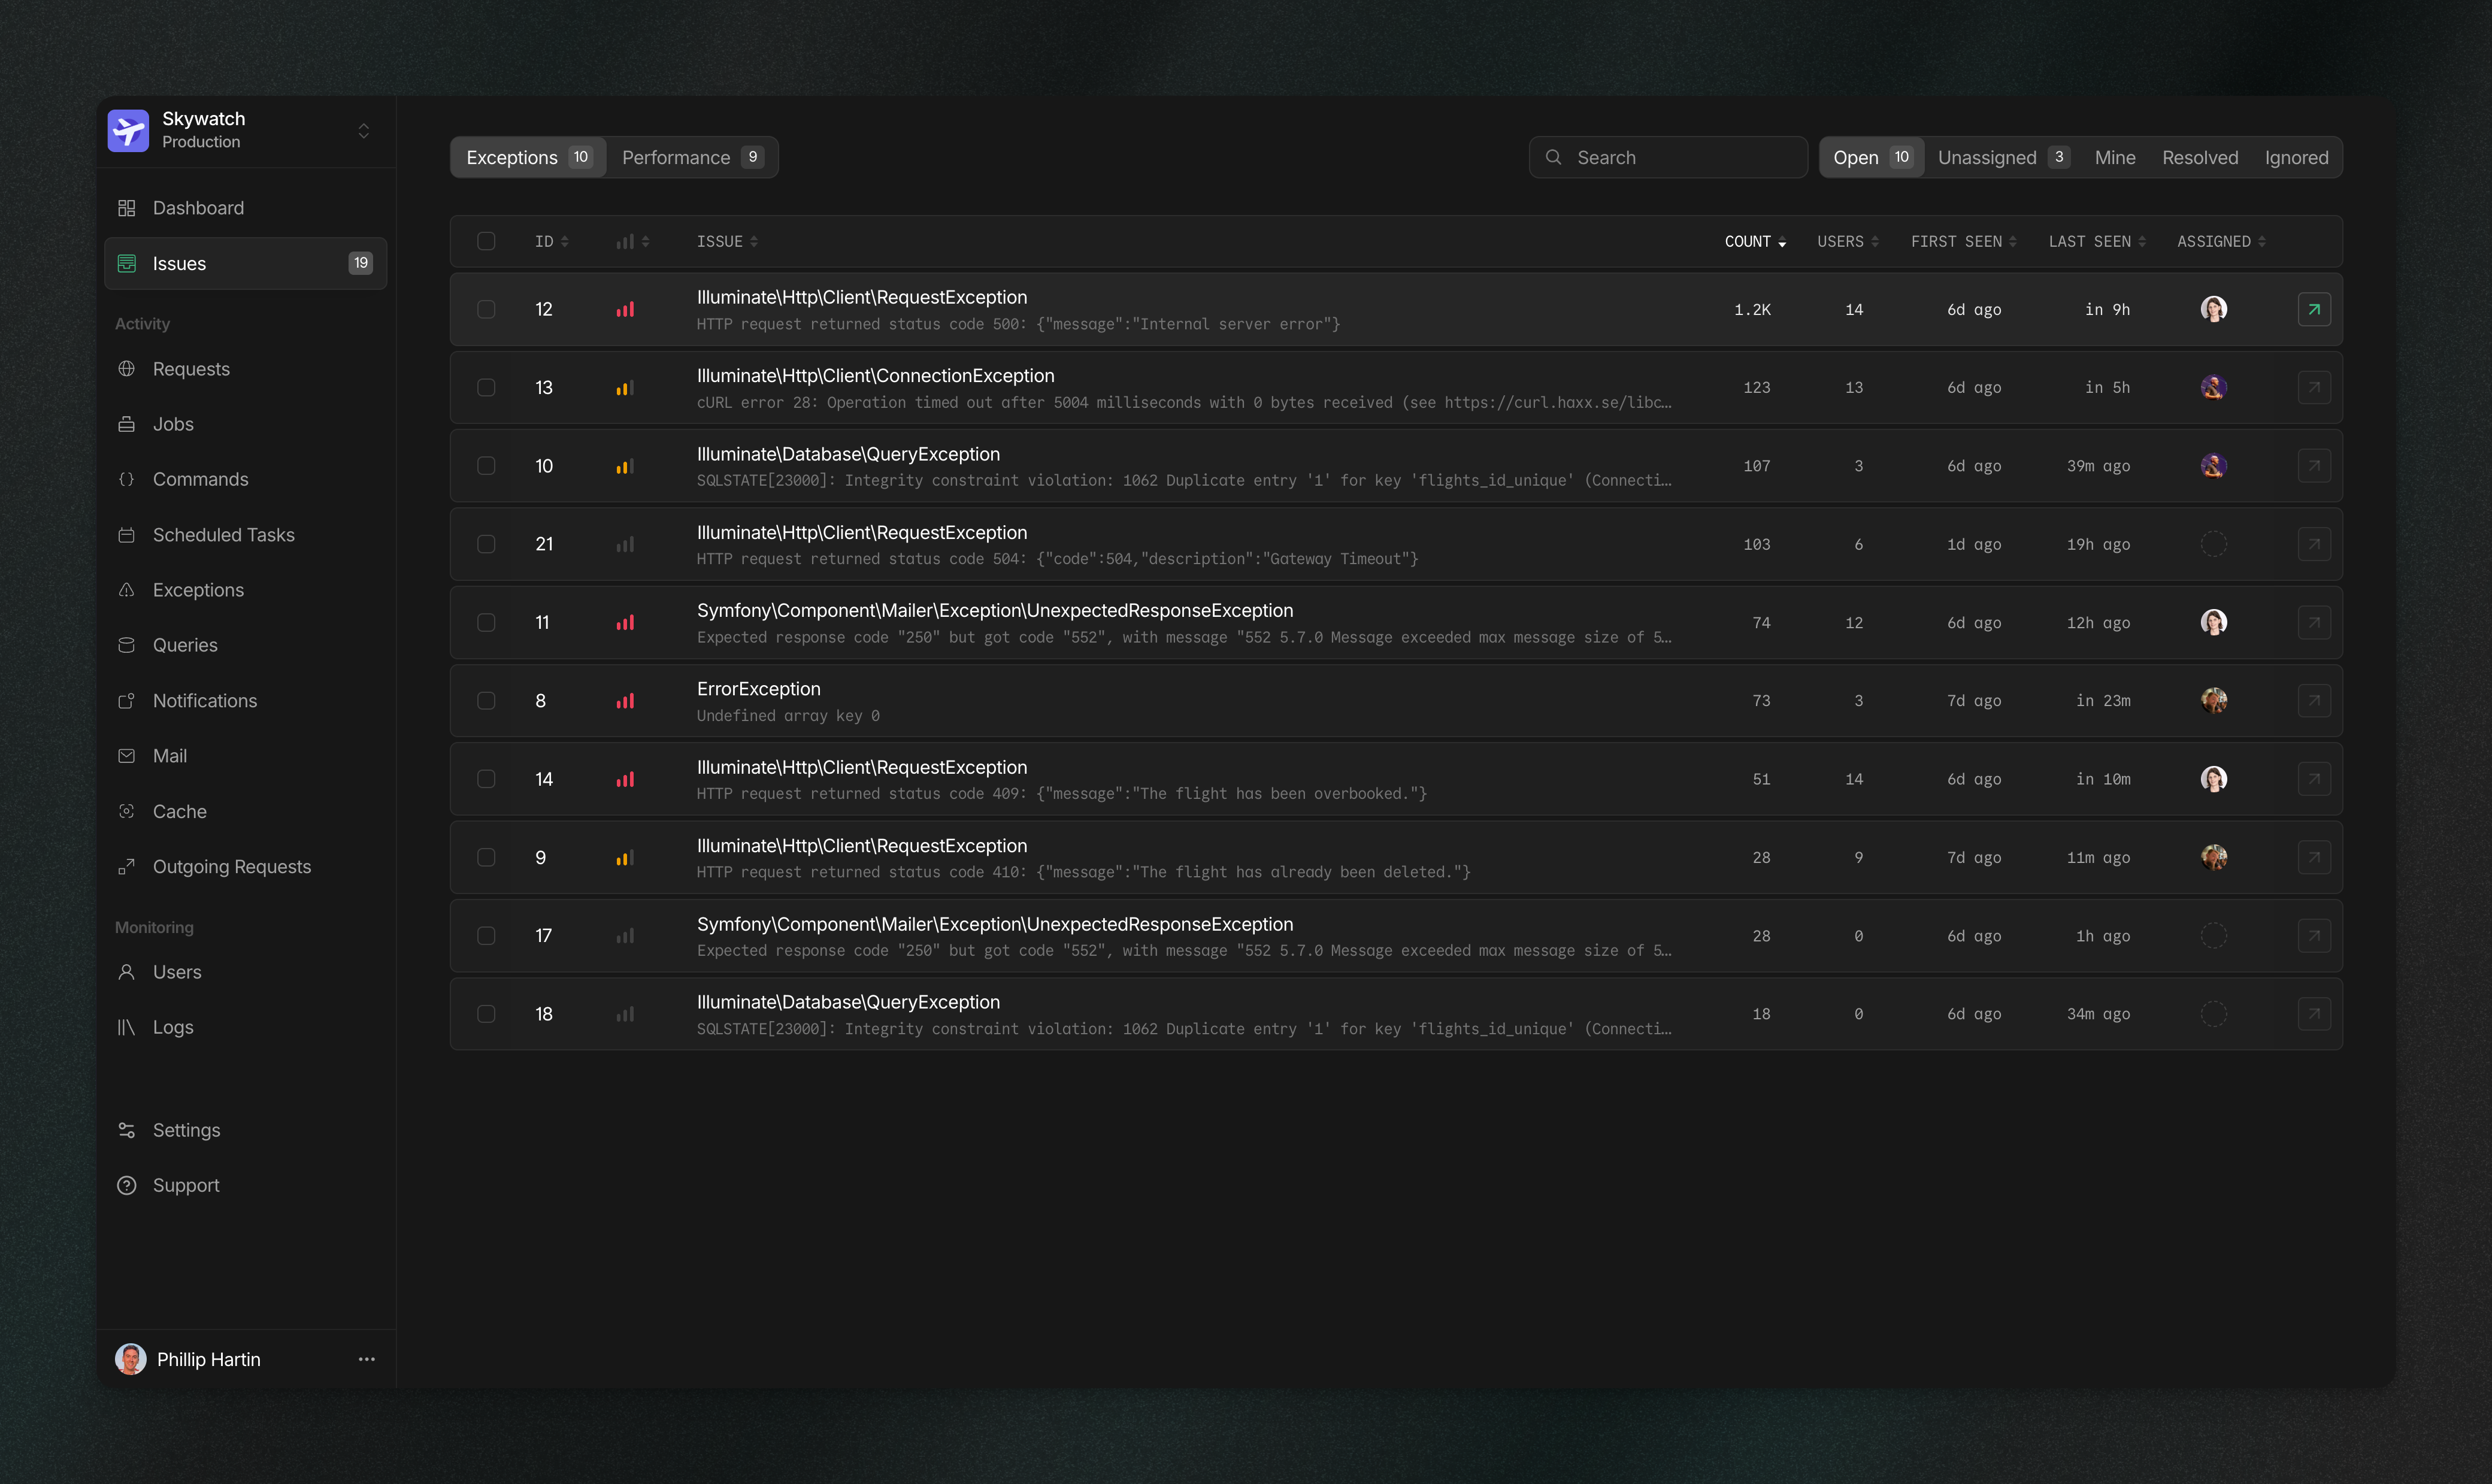Open Scheduled Tasks calendar icon
Screen dimensions: 2492x1484
[x=126, y=535]
